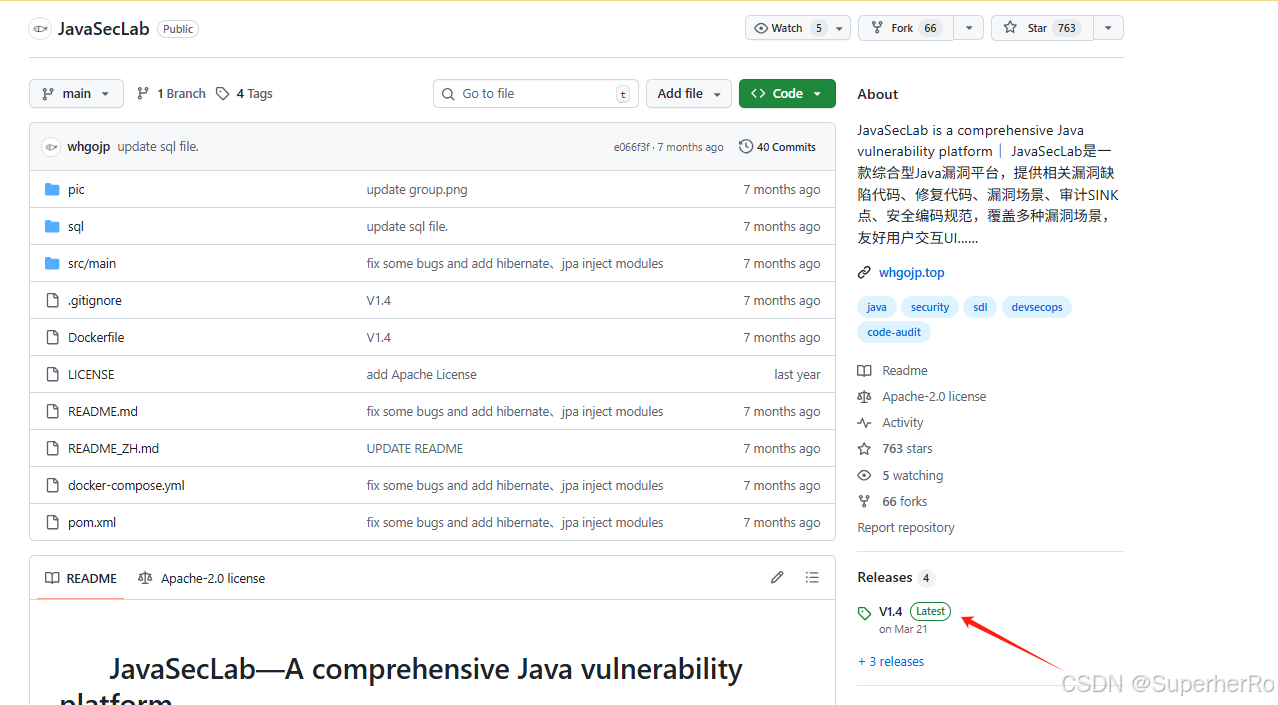The width and height of the screenshot is (1278, 705).
Task: Click the LICENSE file icon
Action: click(53, 374)
